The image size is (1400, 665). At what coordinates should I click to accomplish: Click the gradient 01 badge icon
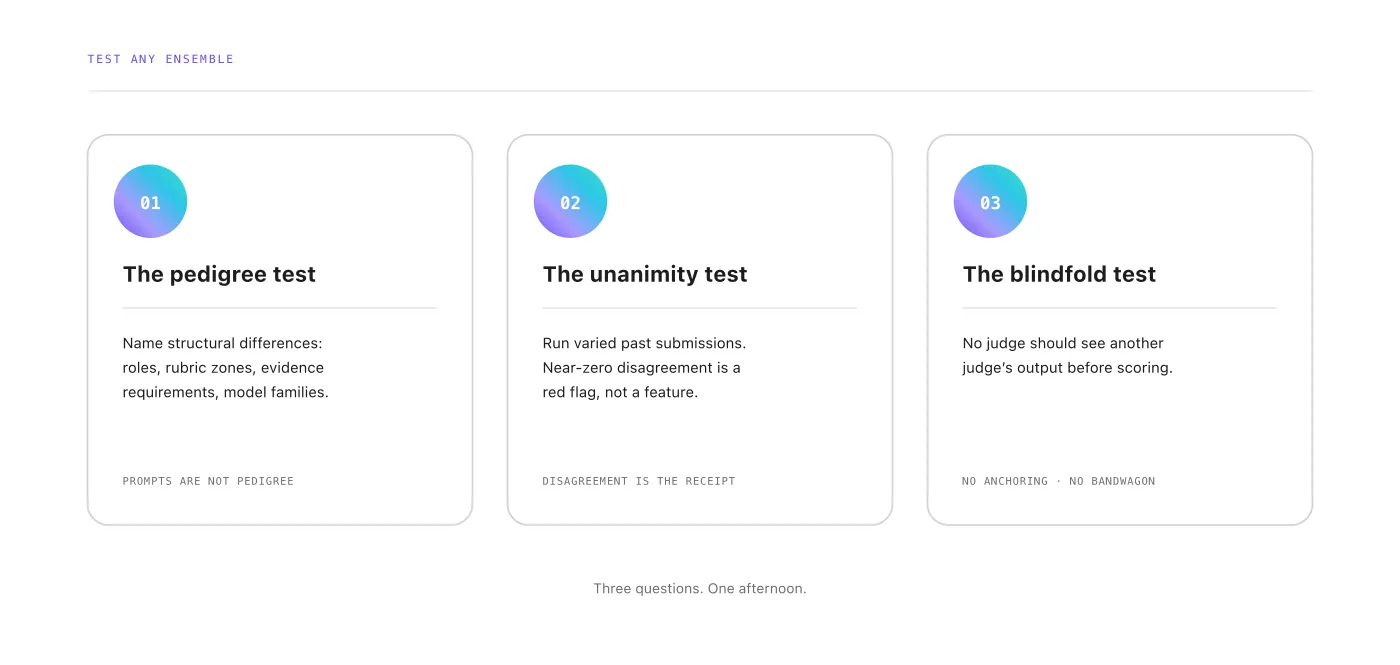click(x=150, y=201)
